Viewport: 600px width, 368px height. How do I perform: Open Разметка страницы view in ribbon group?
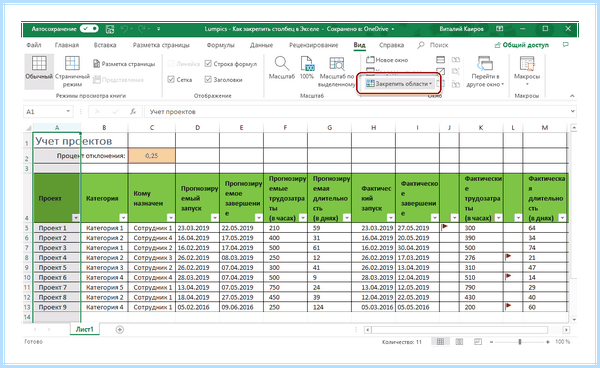point(124,64)
